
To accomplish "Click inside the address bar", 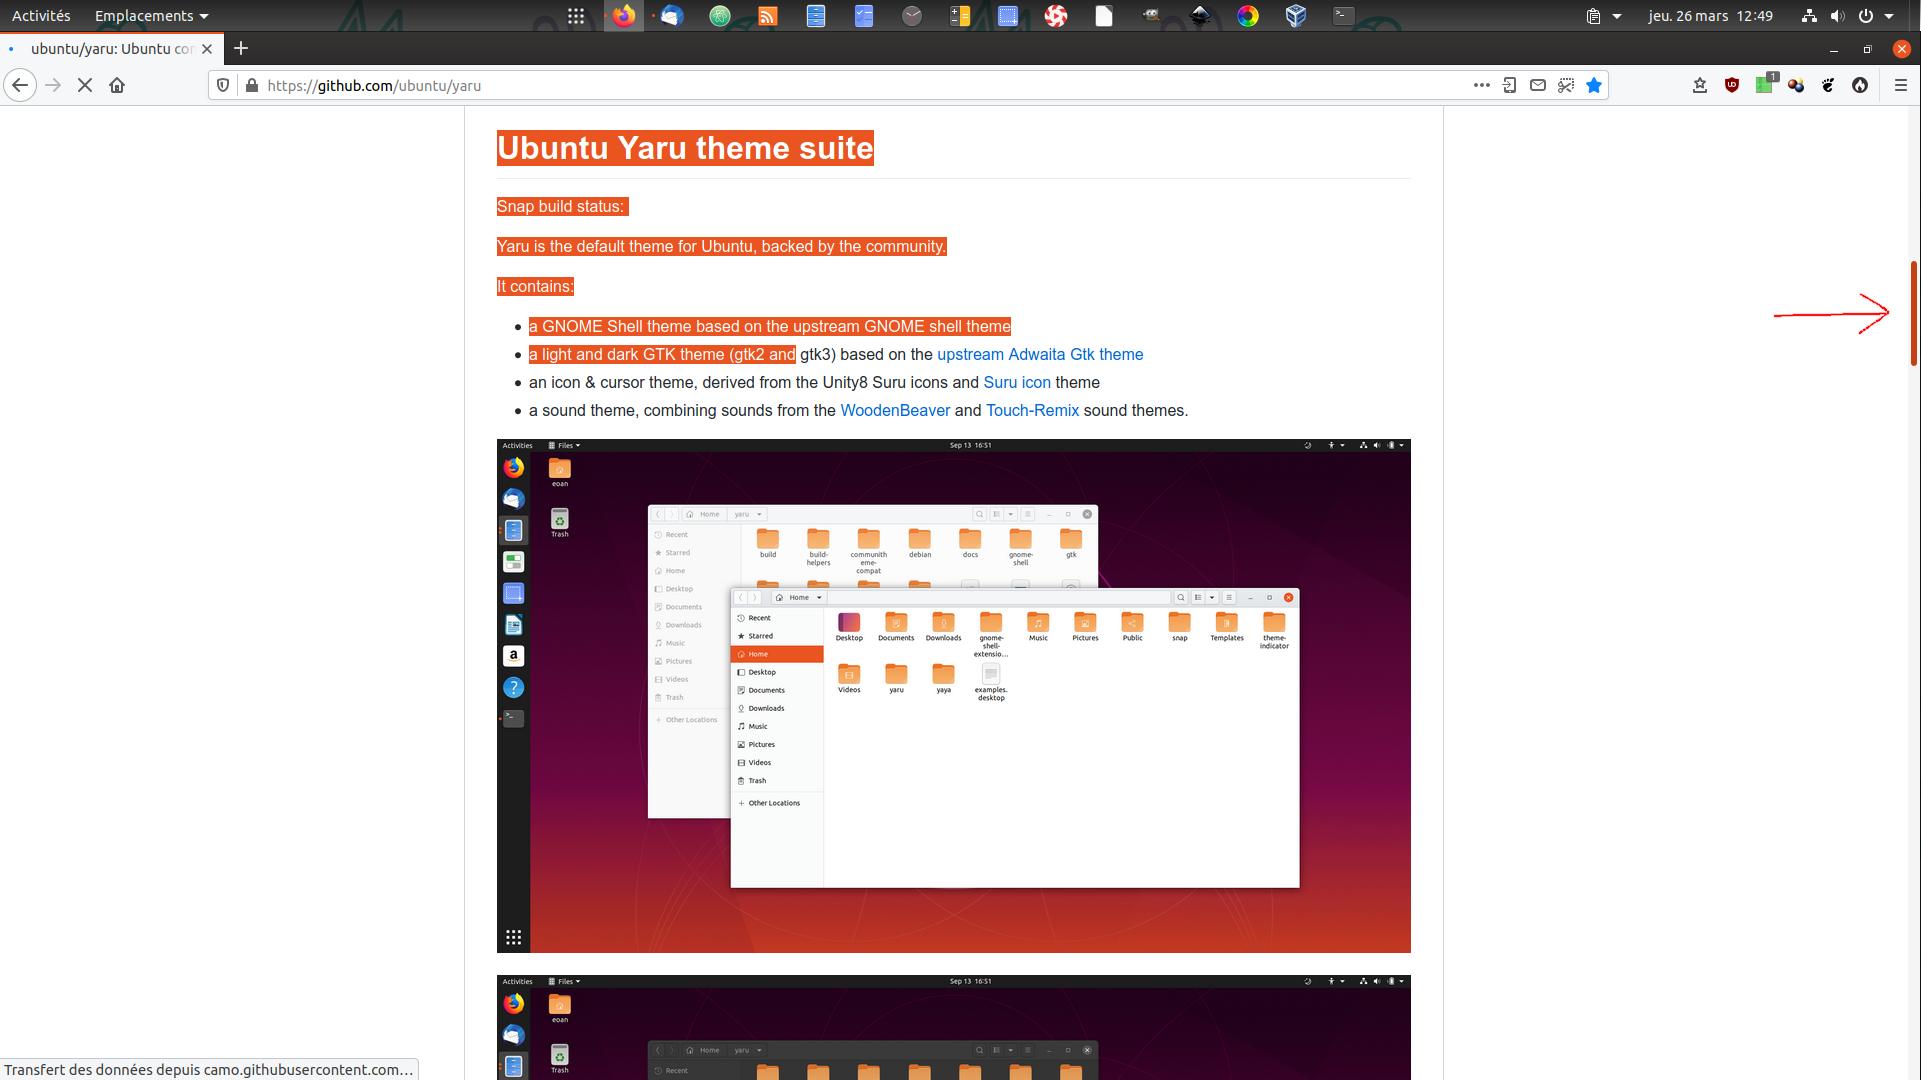I will [x=700, y=85].
